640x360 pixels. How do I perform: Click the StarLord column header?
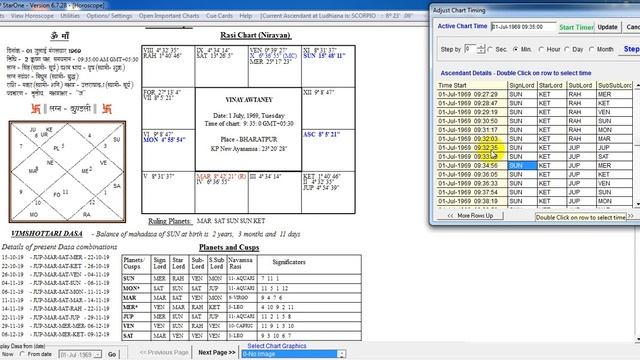551,85
